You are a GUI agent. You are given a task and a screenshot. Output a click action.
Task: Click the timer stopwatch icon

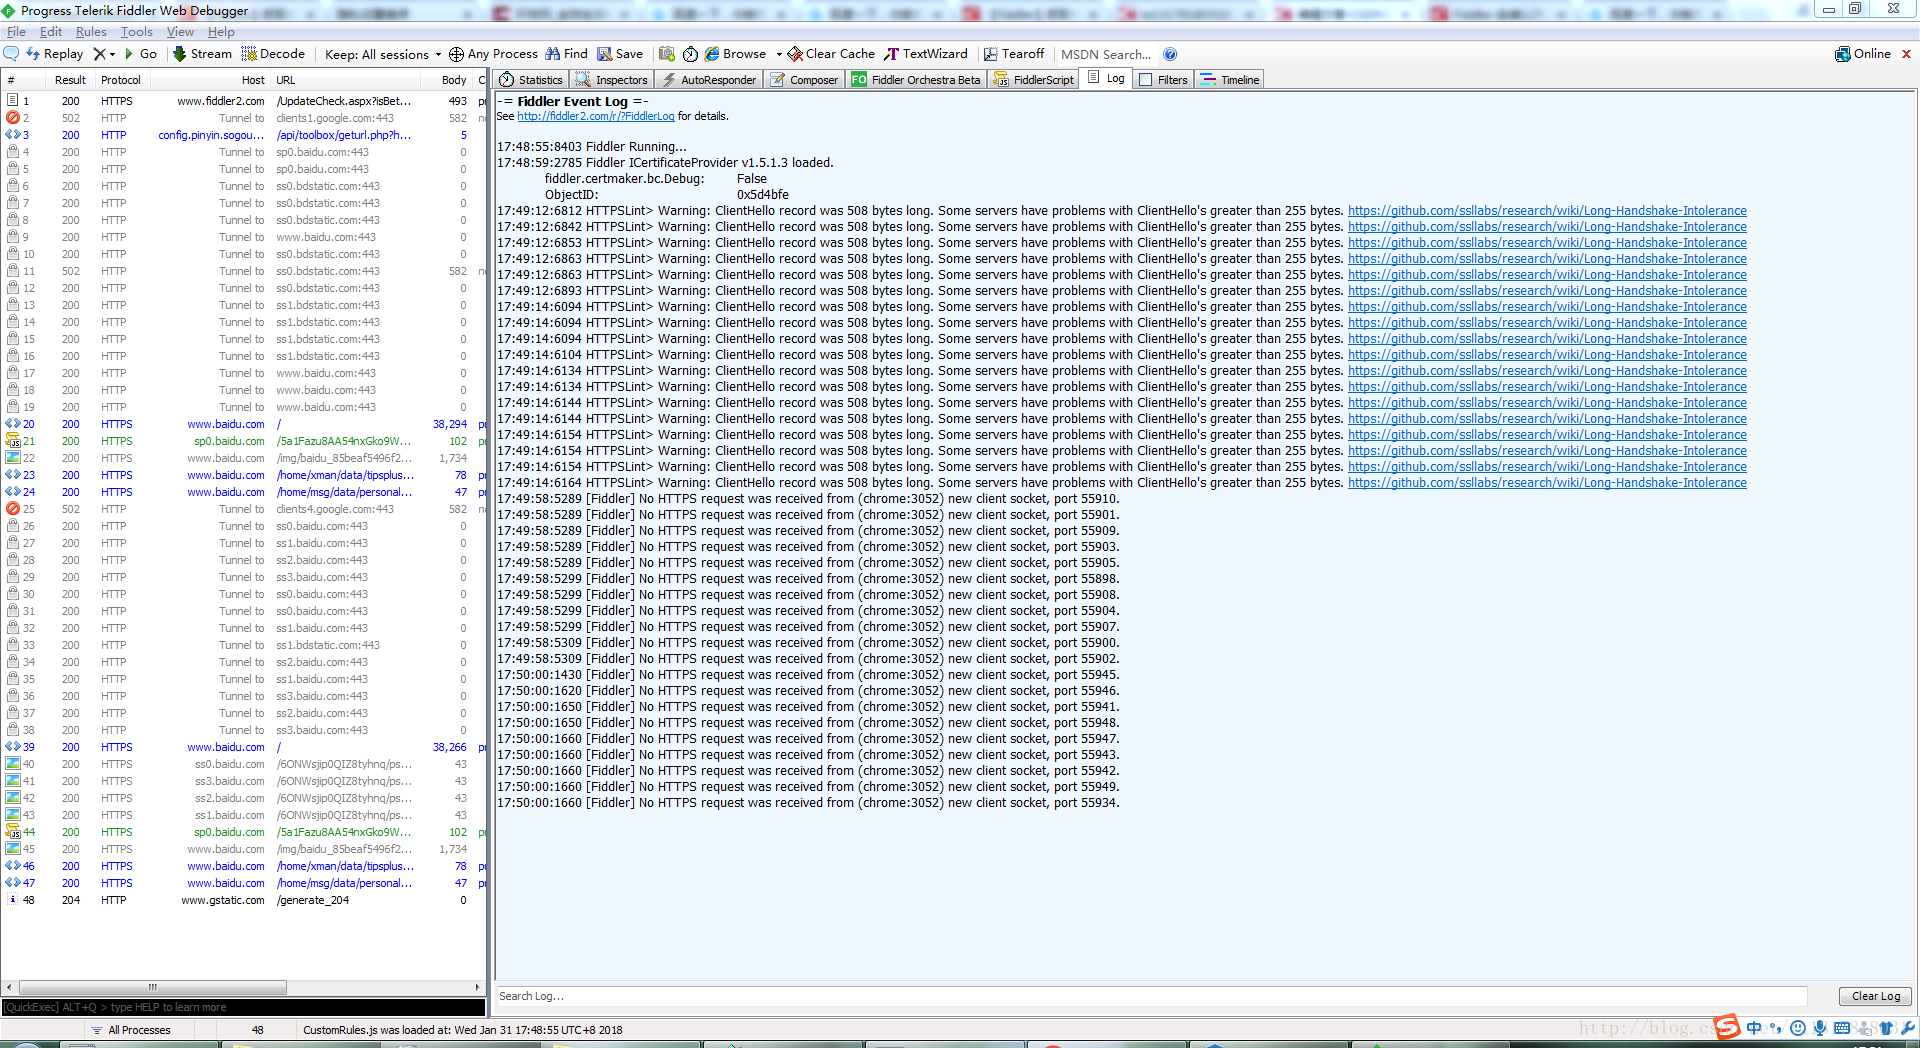tap(690, 54)
